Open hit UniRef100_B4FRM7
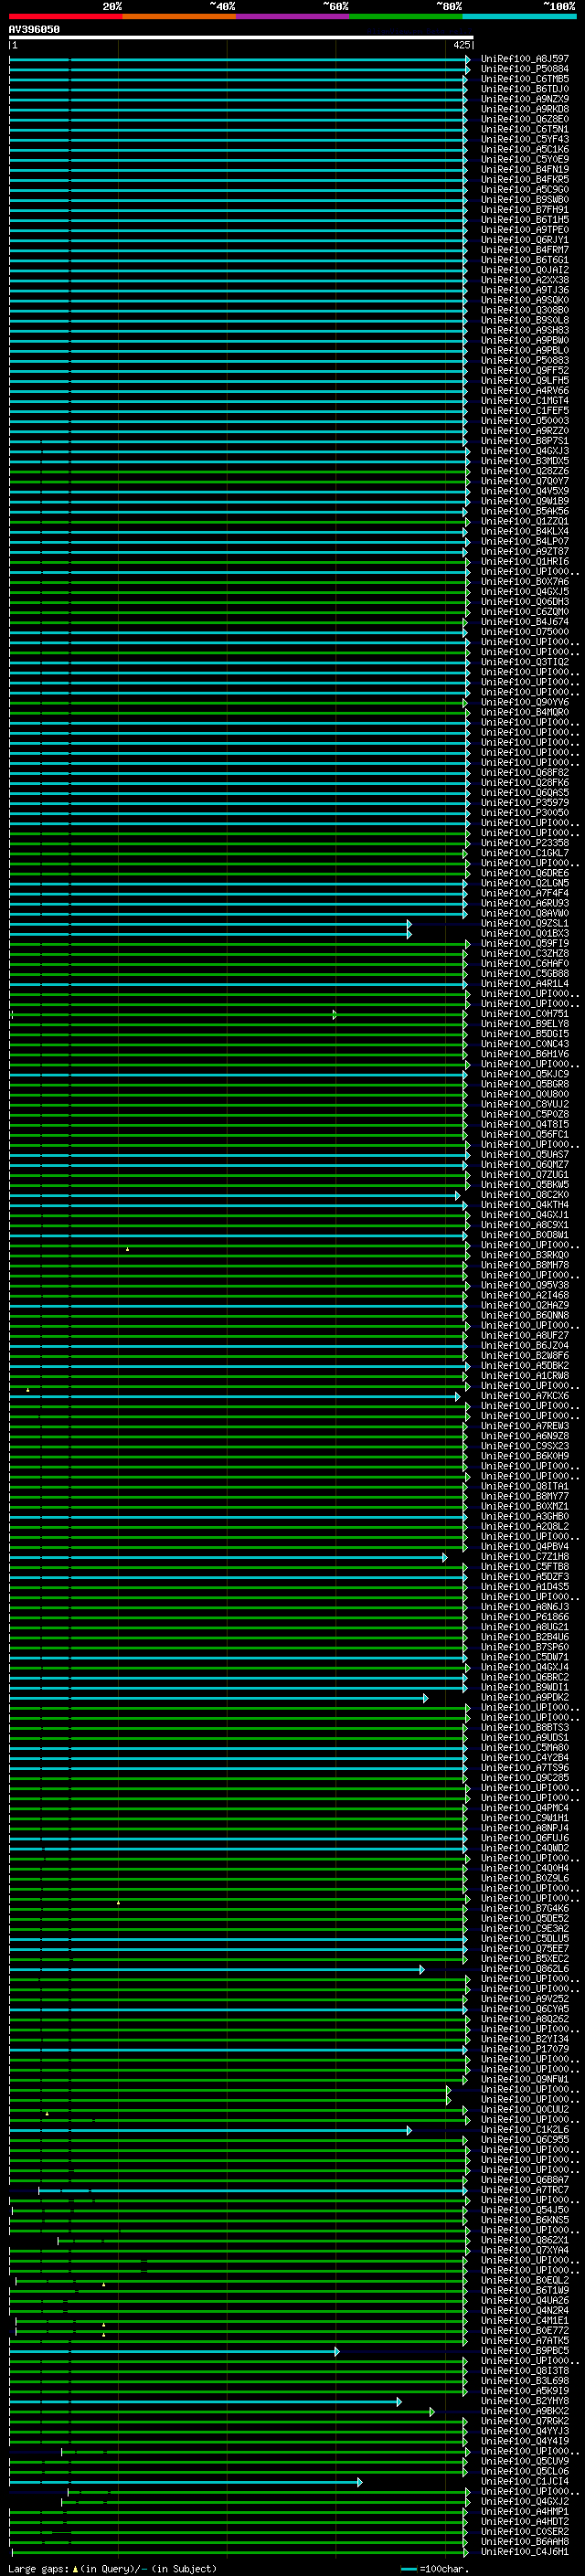 [x=525, y=250]
